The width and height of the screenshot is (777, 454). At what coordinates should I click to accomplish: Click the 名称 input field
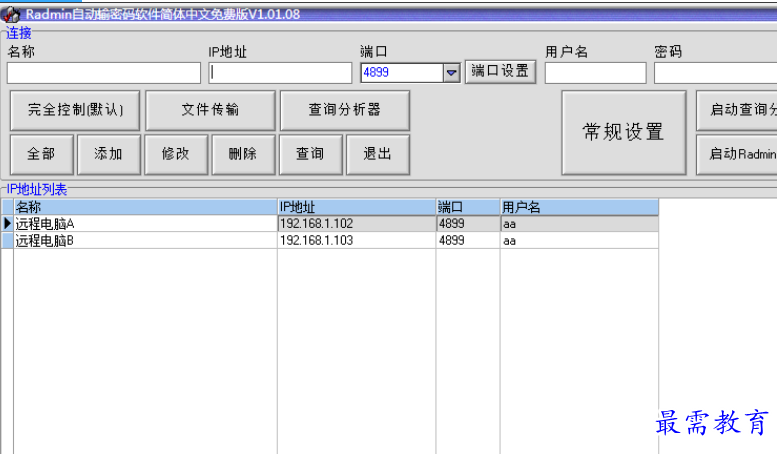tap(104, 73)
